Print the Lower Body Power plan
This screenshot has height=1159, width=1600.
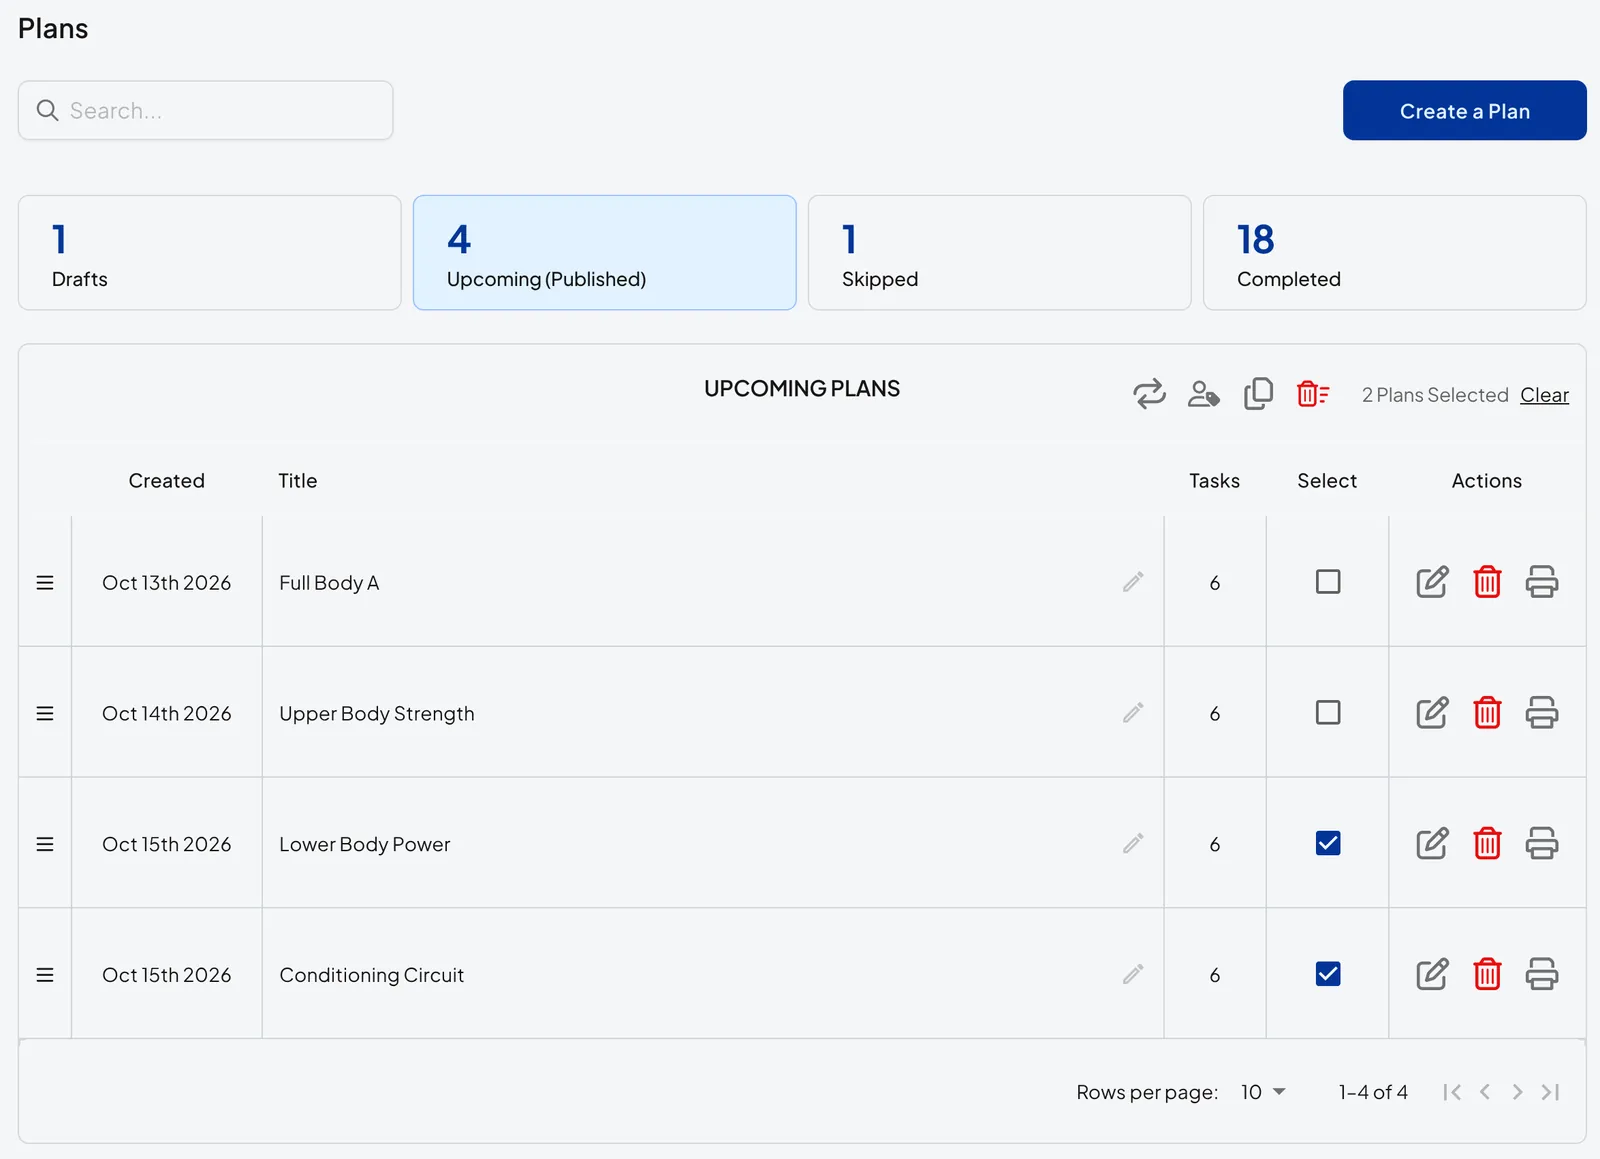[x=1541, y=844]
